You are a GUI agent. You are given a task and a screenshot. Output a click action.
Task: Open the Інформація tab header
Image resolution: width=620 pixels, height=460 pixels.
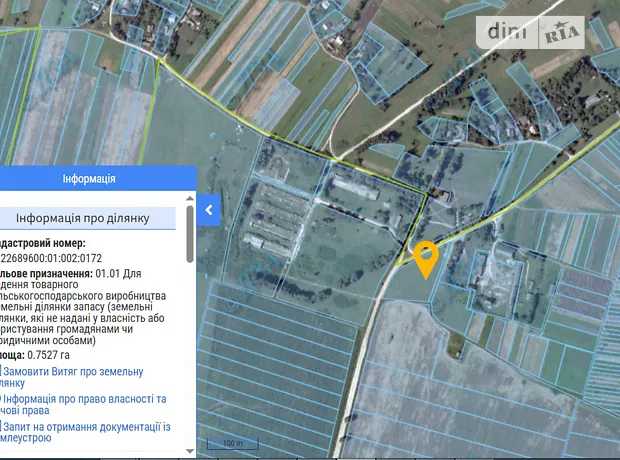click(89, 179)
